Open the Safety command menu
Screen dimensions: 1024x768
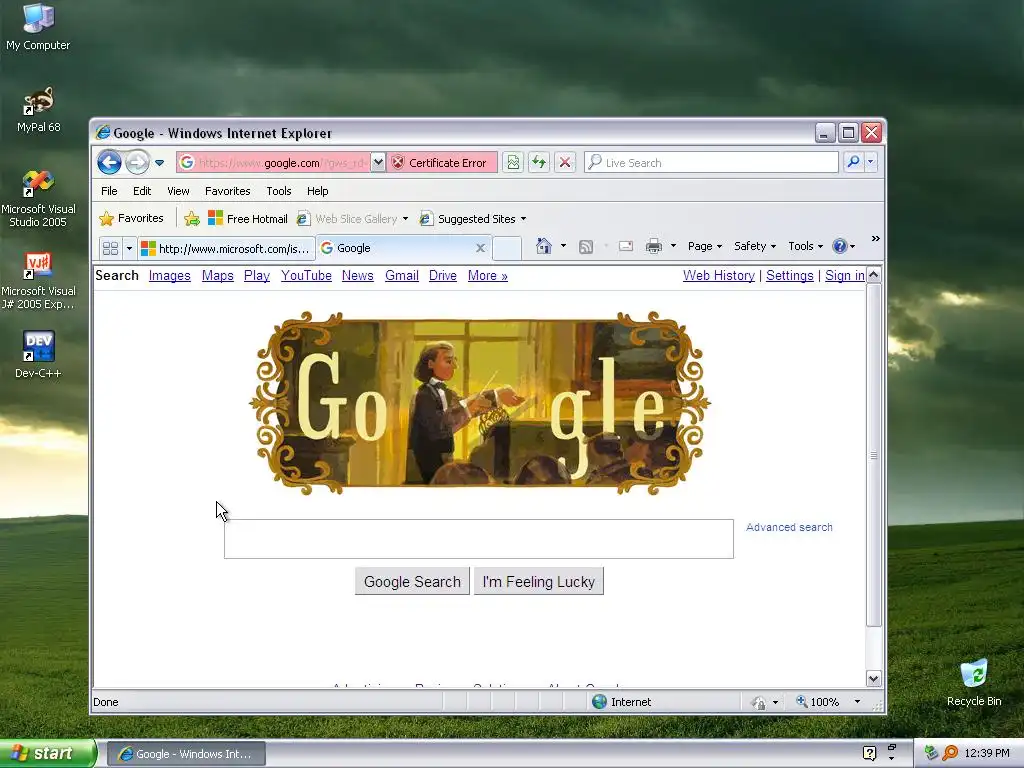(755, 246)
